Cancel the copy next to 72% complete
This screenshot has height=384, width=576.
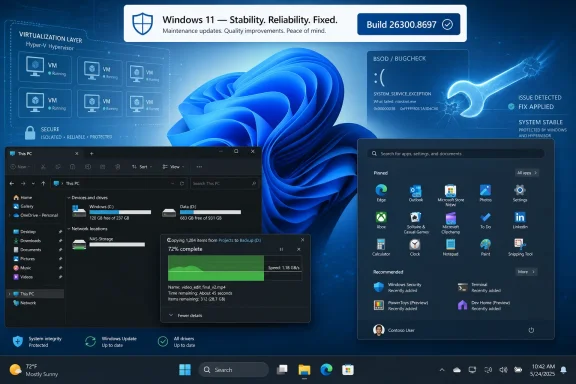299,249
